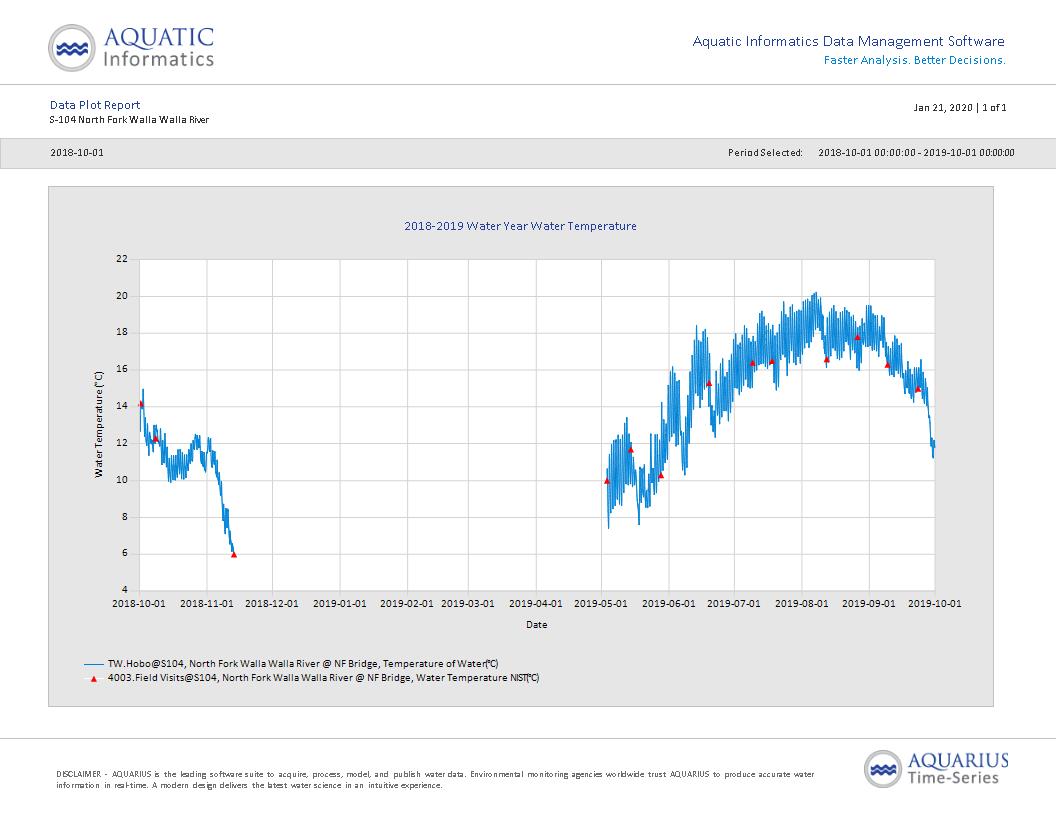Click y-axis tick label '16'
The height and width of the screenshot is (816, 1056).
click(x=122, y=369)
